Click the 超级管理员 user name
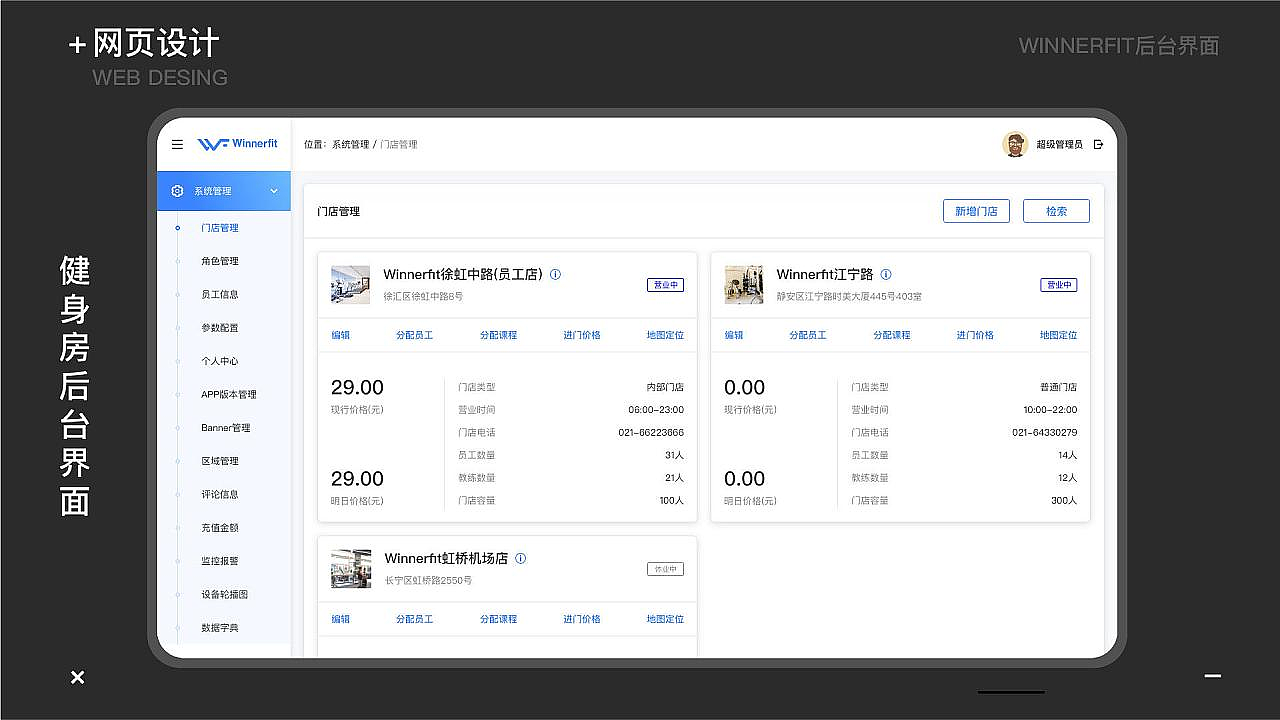This screenshot has width=1280, height=720. coord(1059,144)
